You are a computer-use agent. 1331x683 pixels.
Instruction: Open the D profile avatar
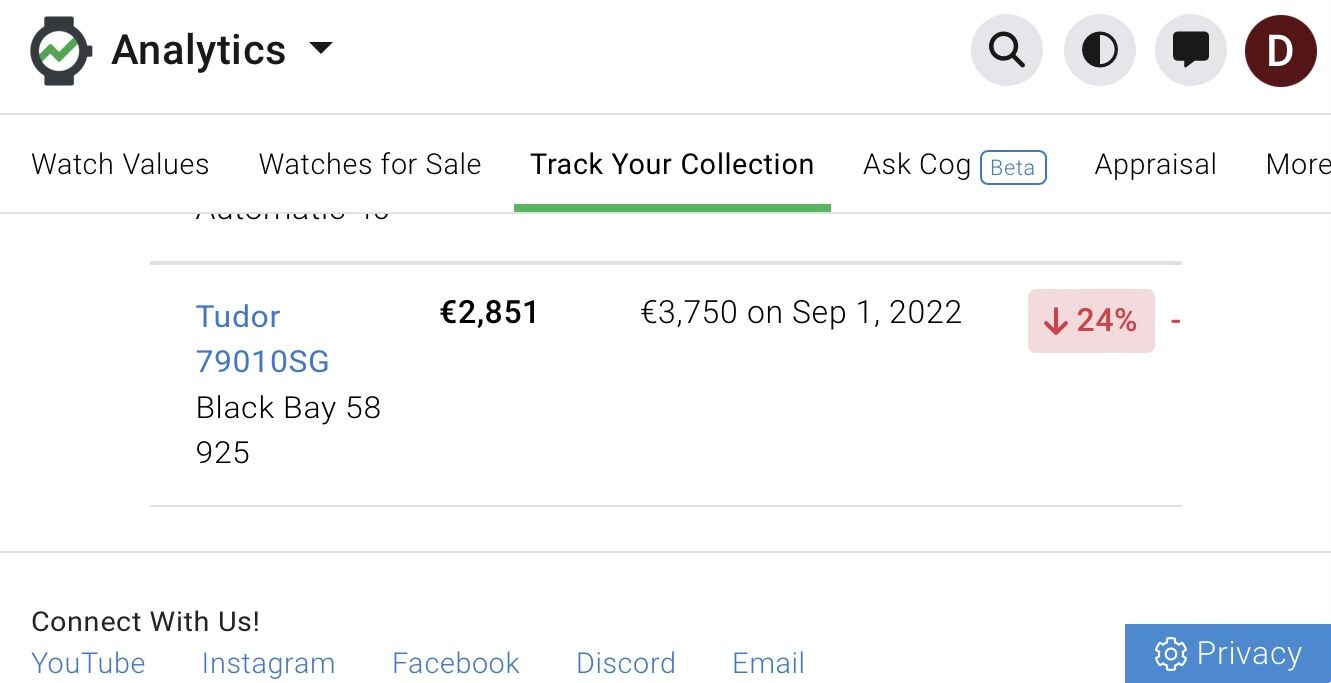(1281, 50)
